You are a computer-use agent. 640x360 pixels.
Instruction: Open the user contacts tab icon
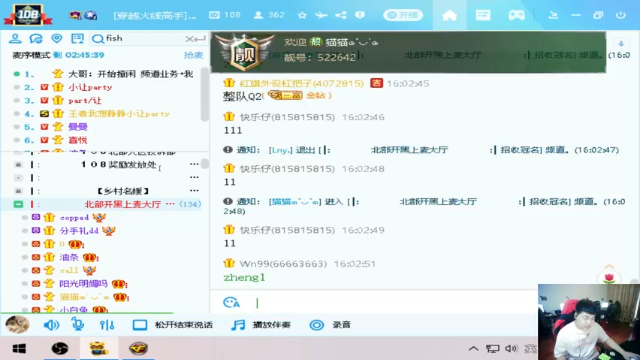click(15, 38)
